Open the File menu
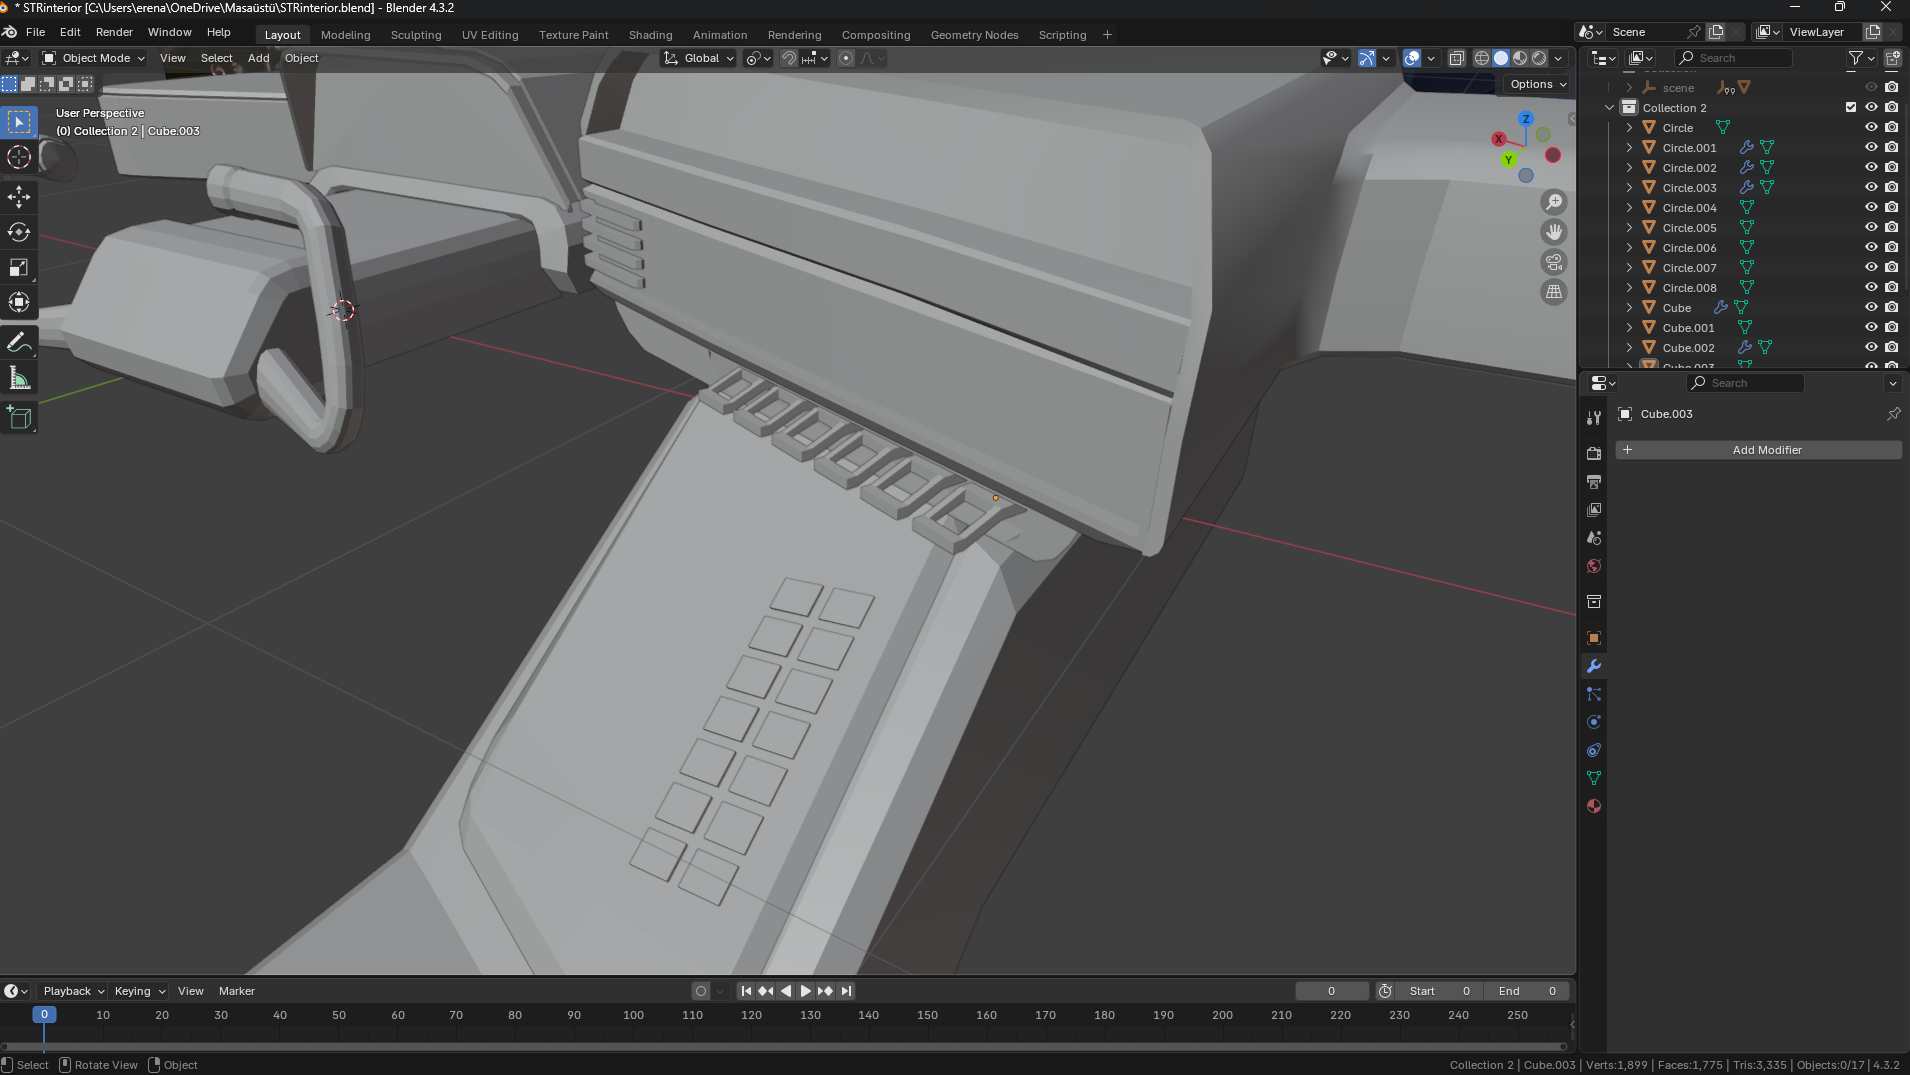The height and width of the screenshot is (1075, 1910). (x=35, y=32)
